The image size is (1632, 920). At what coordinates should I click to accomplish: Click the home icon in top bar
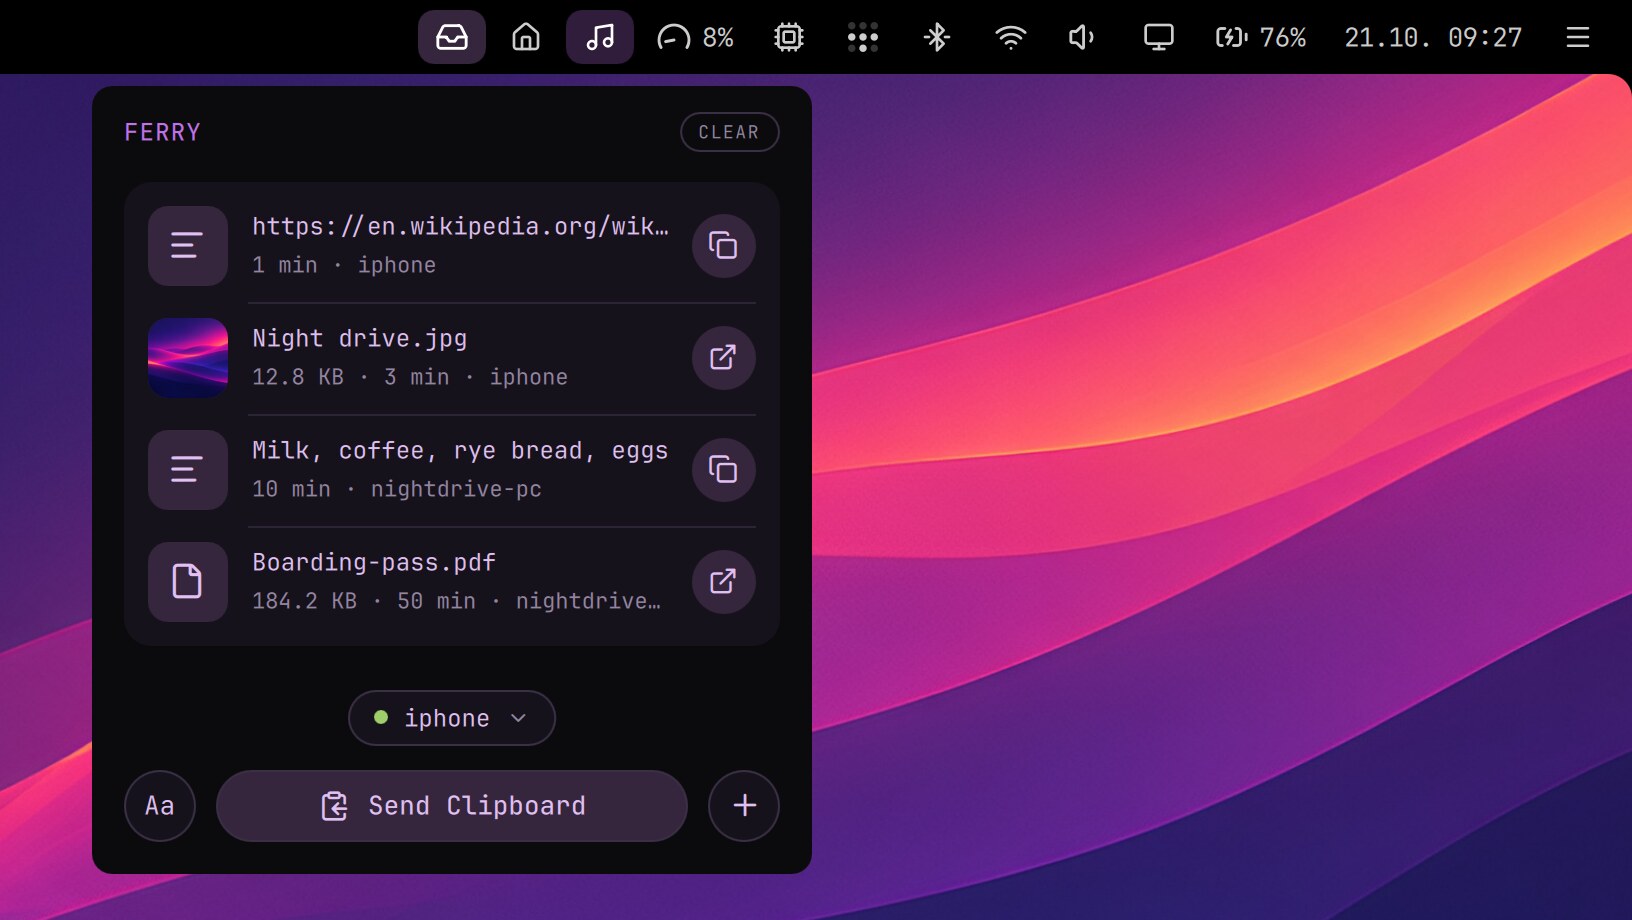pos(526,37)
